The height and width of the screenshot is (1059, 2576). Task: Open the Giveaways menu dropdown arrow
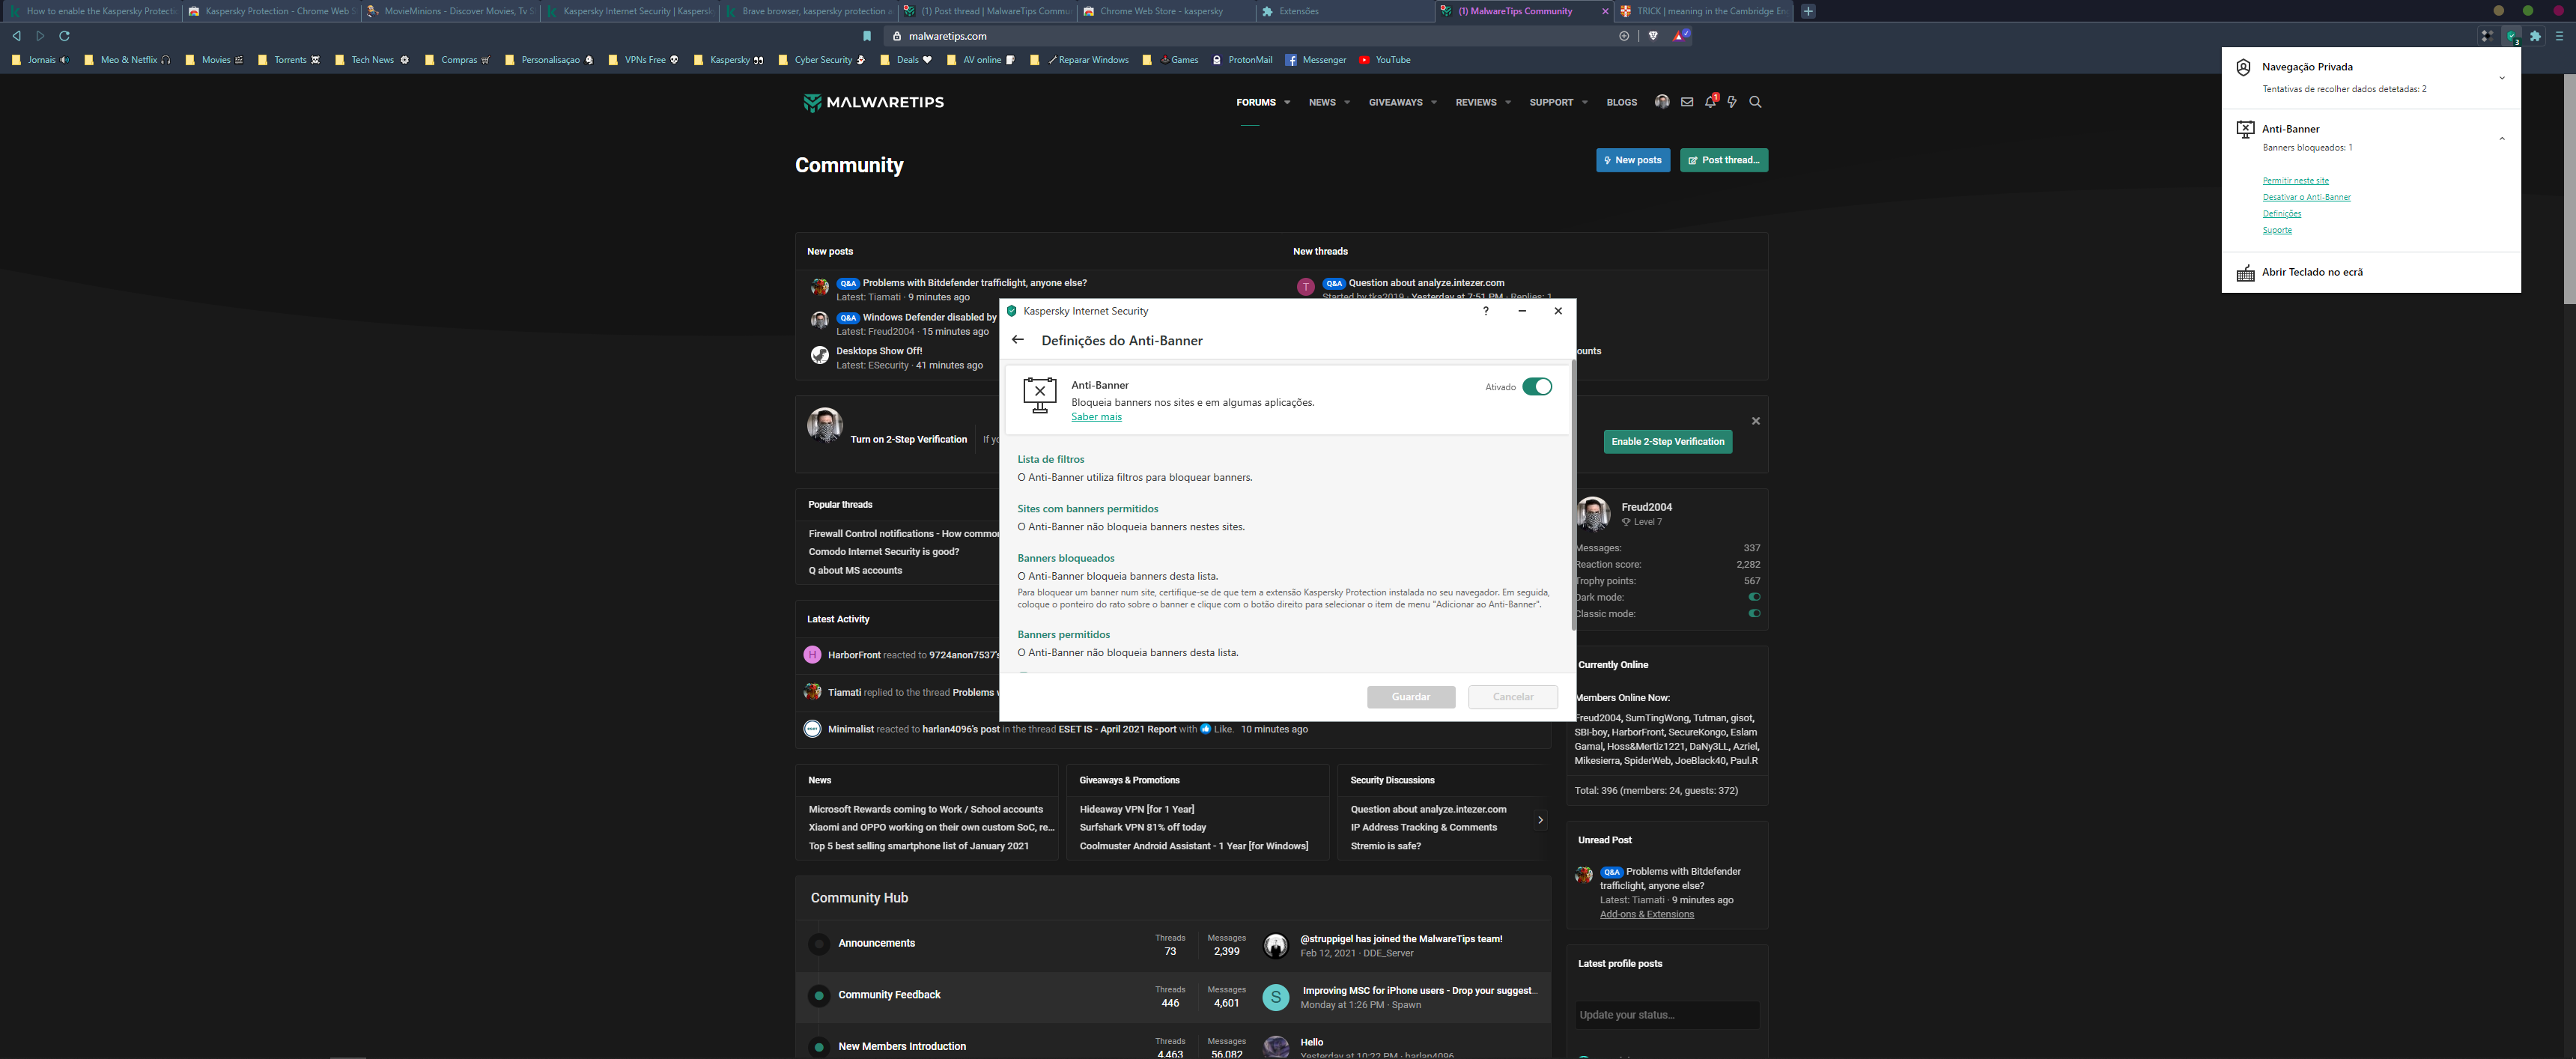pos(1434,103)
